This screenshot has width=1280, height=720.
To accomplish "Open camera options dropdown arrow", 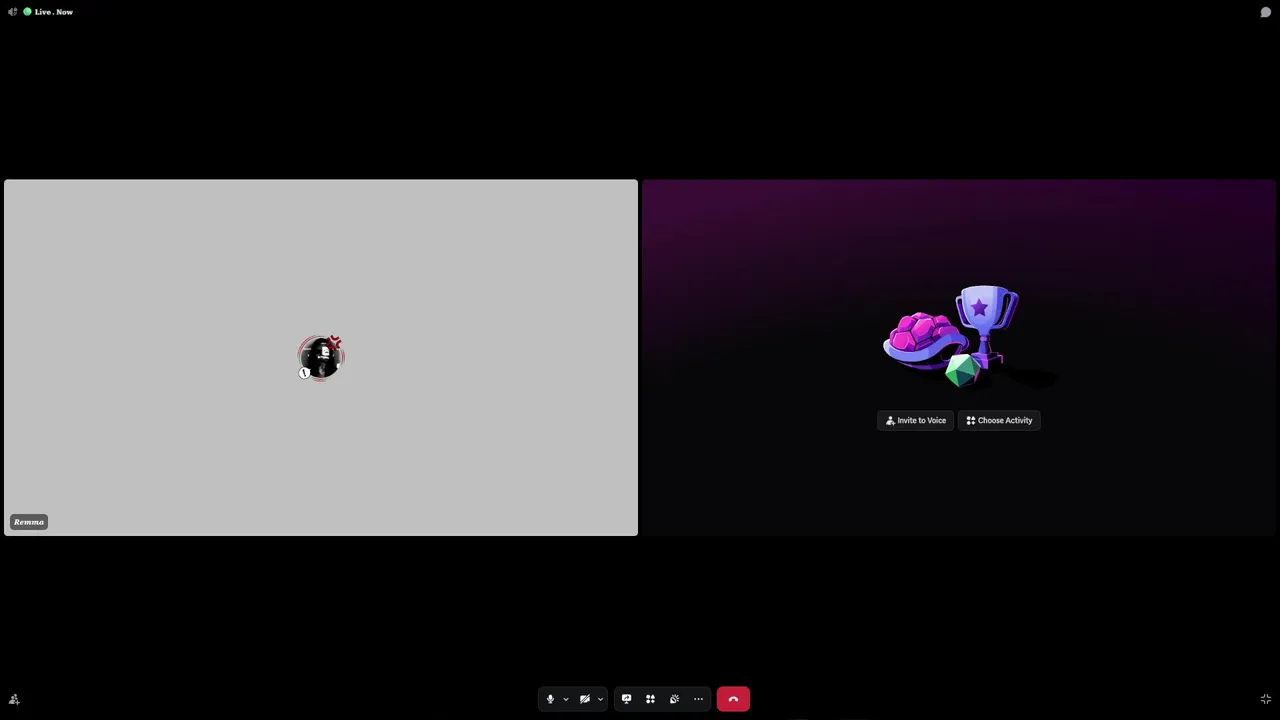I will pyautogui.click(x=600, y=699).
